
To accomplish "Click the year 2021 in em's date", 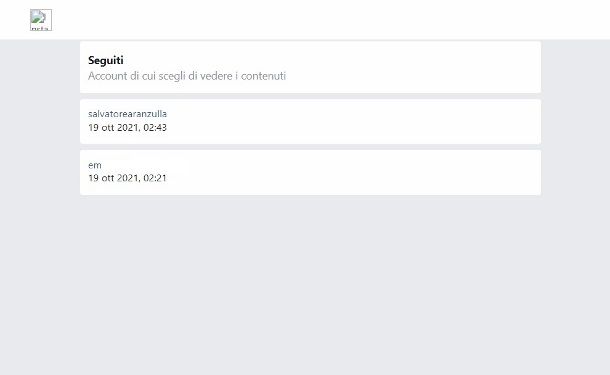I will click(128, 178).
